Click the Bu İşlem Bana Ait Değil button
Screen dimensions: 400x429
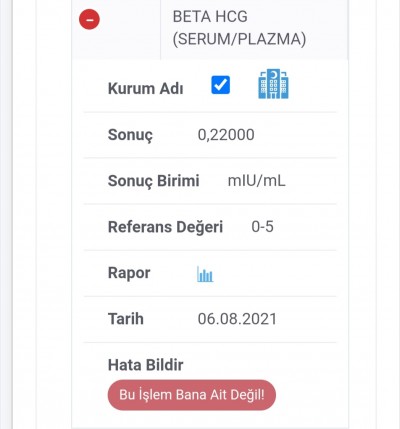click(192, 395)
